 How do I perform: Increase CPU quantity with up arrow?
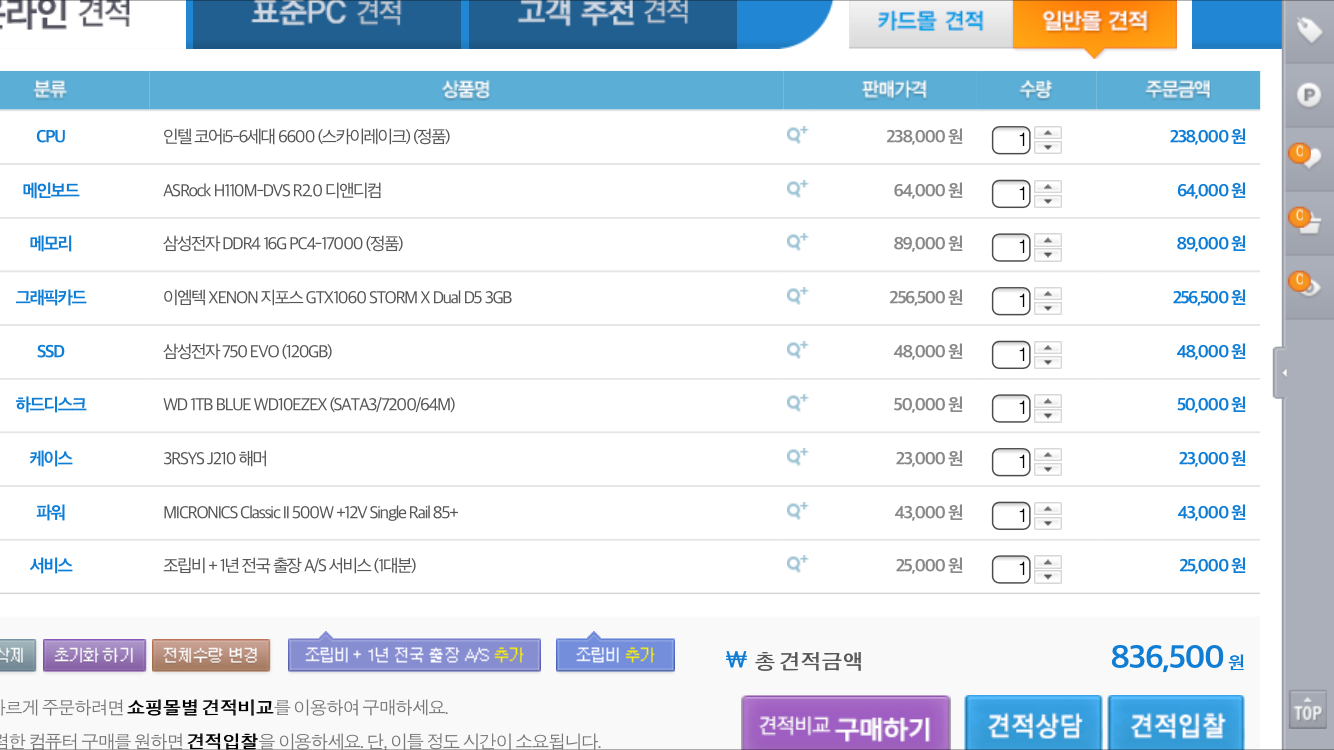(x=1048, y=132)
